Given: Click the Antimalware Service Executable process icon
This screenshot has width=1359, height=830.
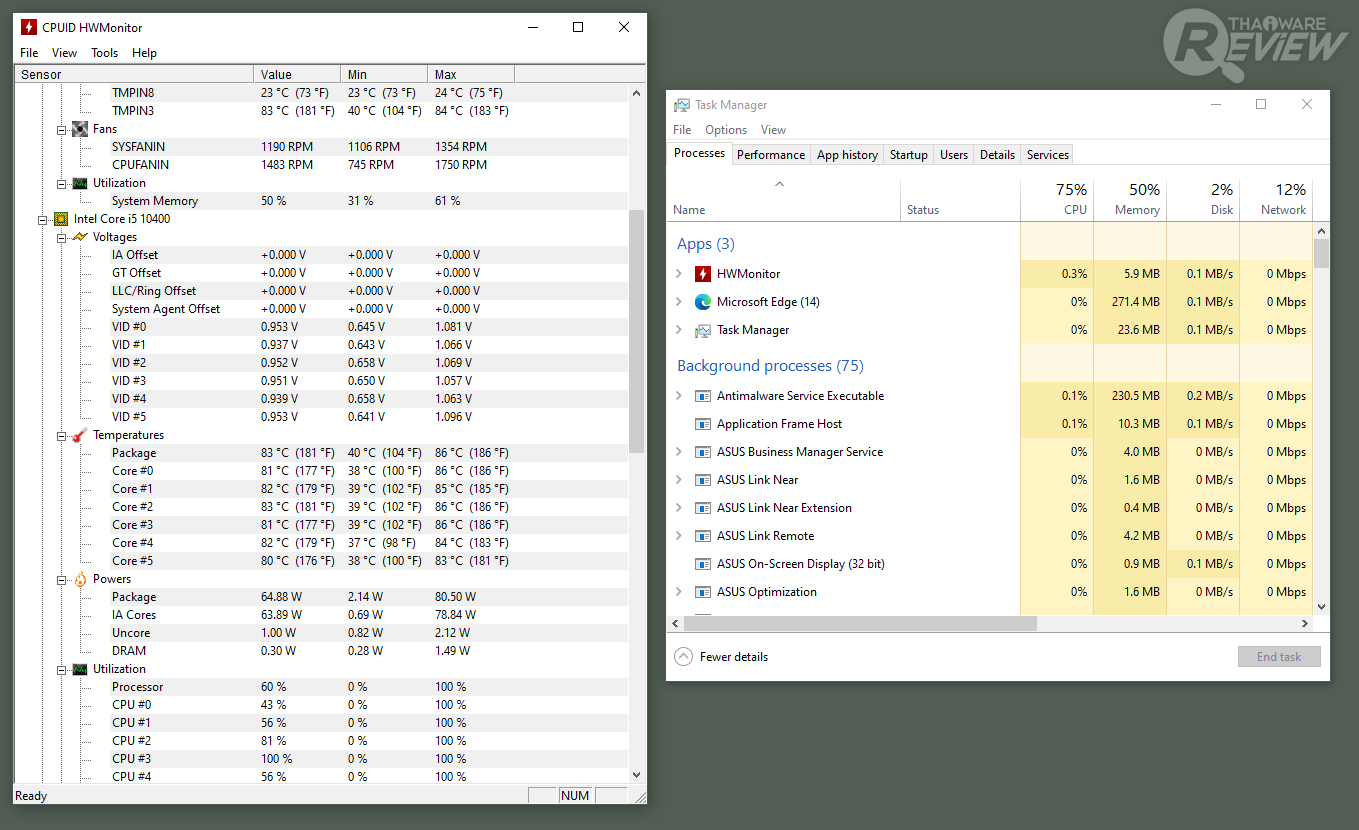Looking at the screenshot, I should click(702, 396).
